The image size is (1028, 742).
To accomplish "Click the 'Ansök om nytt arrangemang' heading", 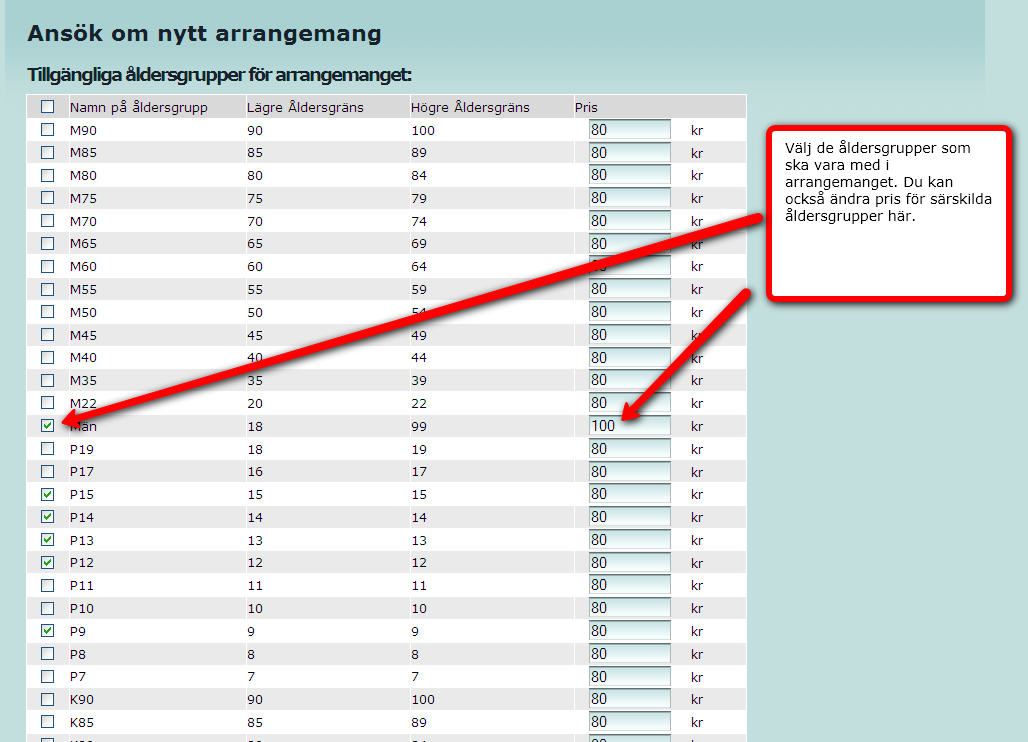I will [x=204, y=33].
